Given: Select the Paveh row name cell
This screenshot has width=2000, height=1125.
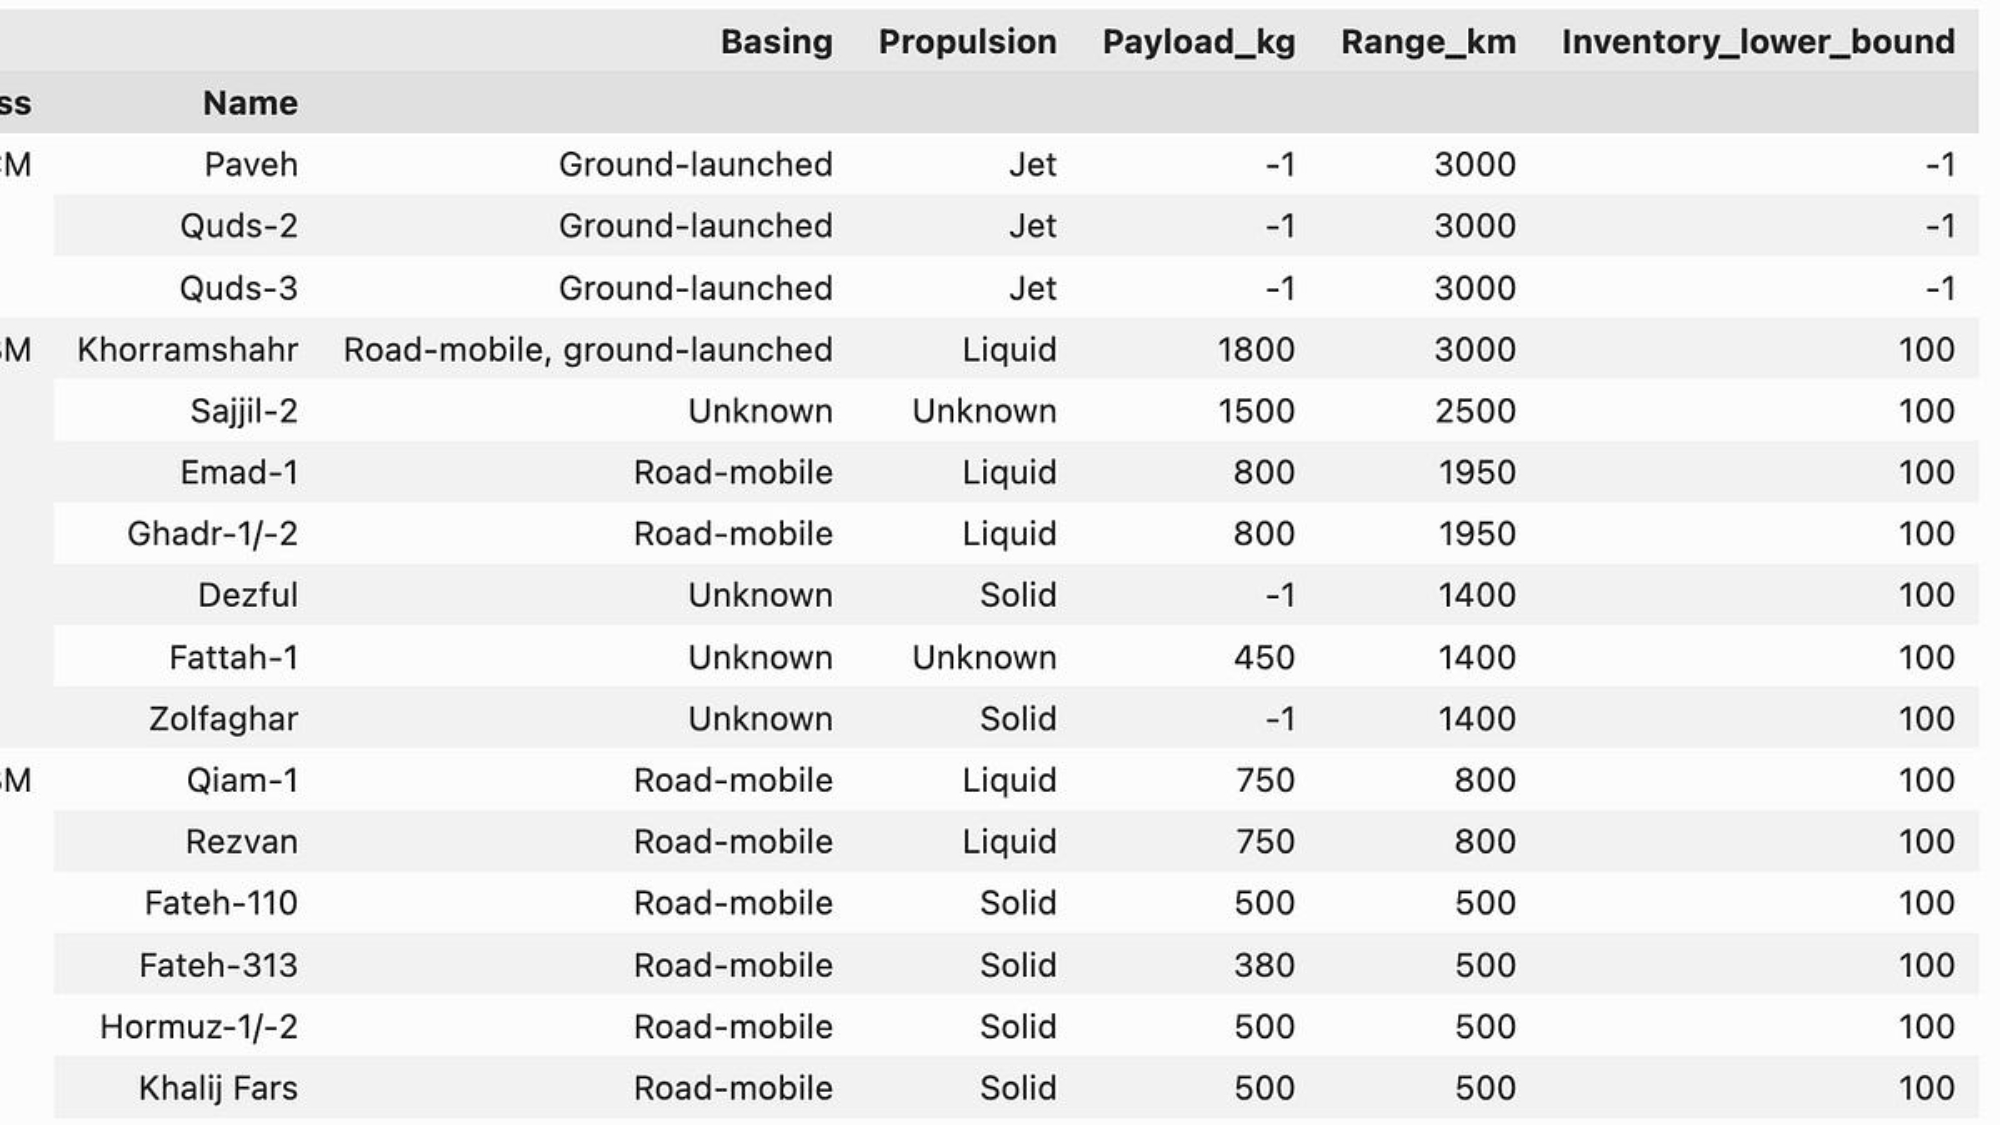Looking at the screenshot, I should (250, 165).
